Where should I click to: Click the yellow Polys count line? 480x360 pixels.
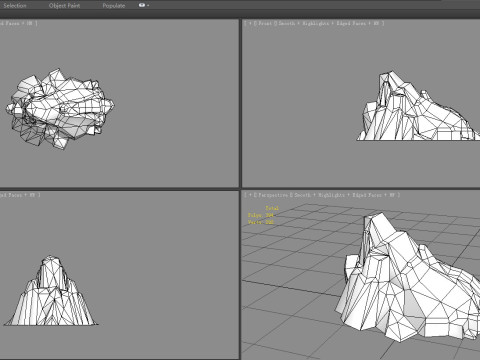pyautogui.click(x=260, y=215)
